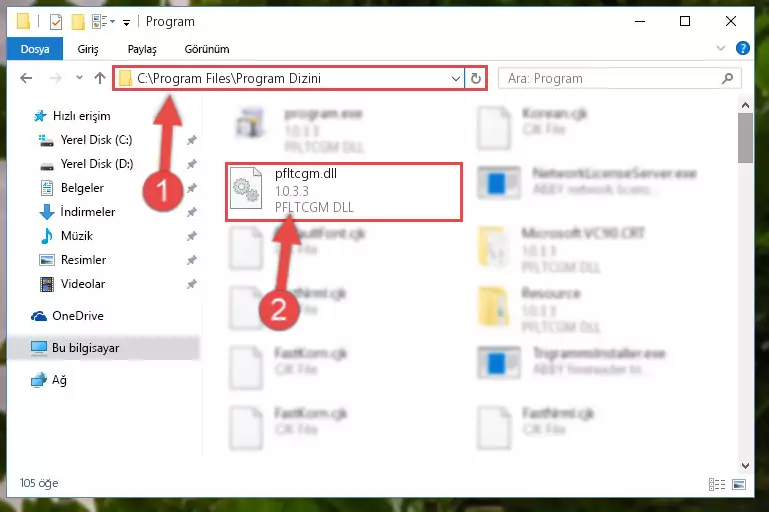This screenshot has width=769, height=512.
Task: Refresh the current folder view
Action: [x=476, y=78]
